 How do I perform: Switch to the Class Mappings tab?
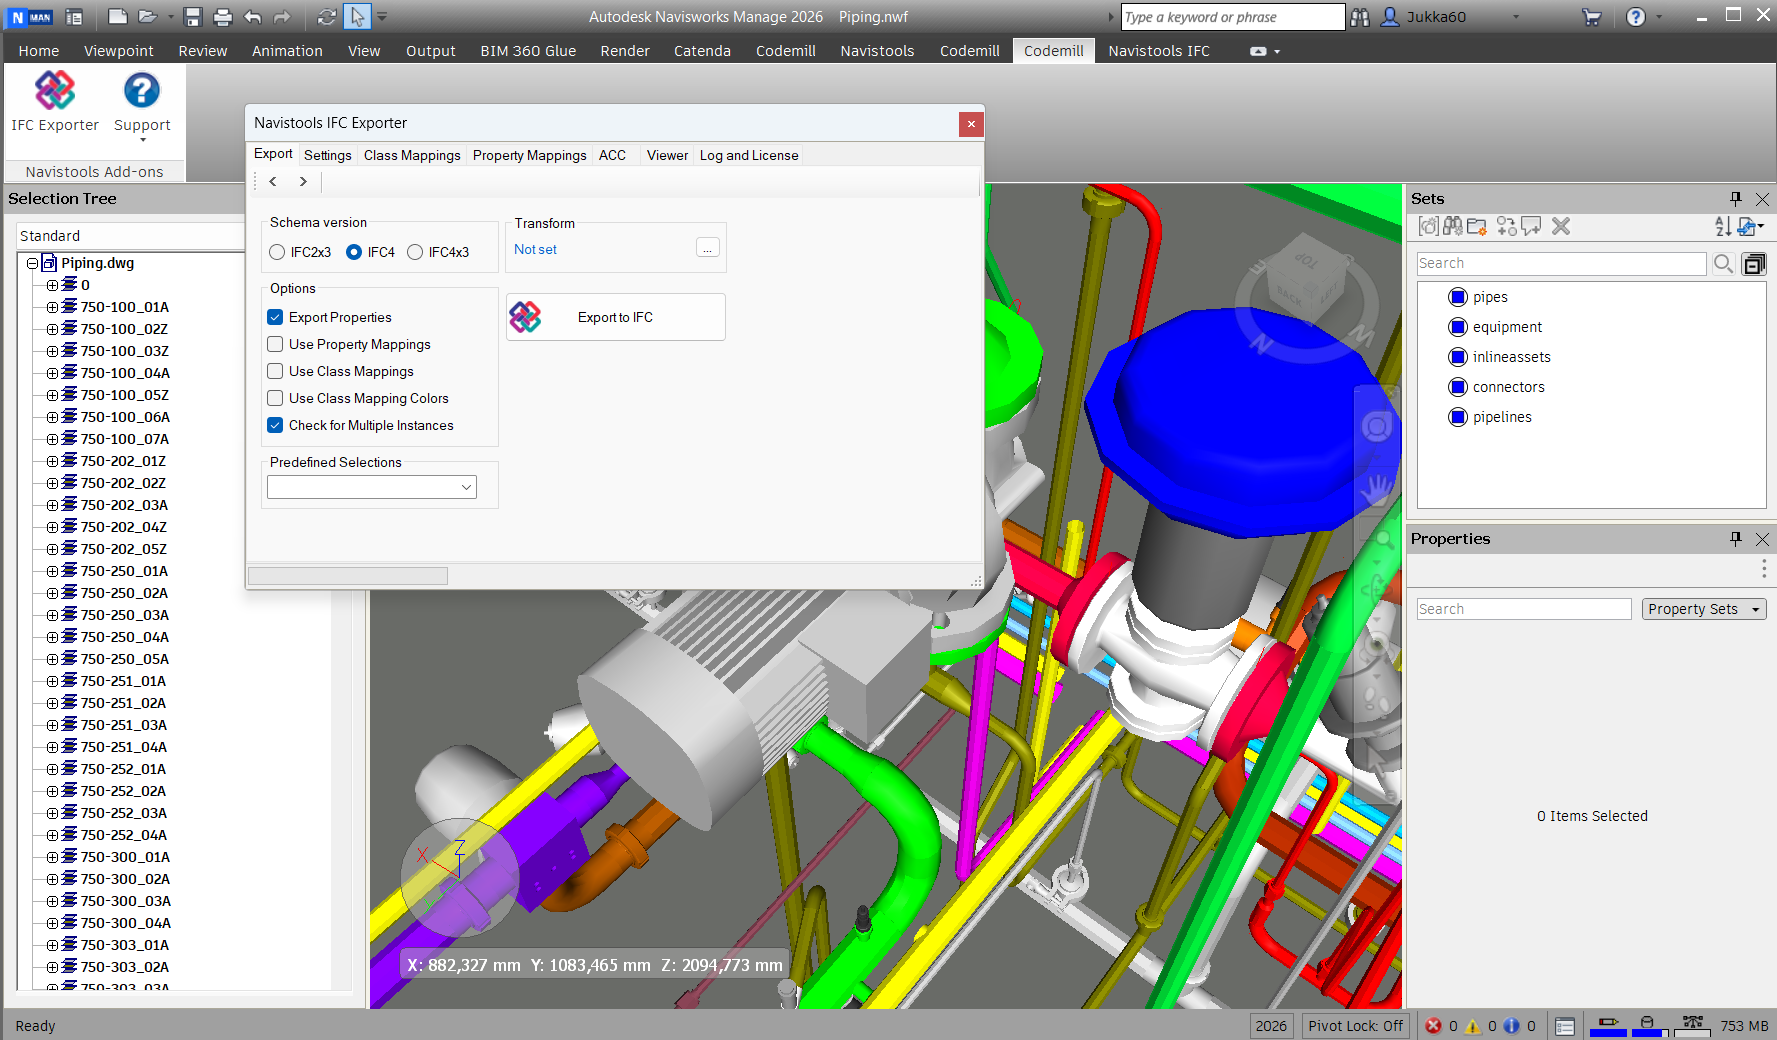click(412, 155)
